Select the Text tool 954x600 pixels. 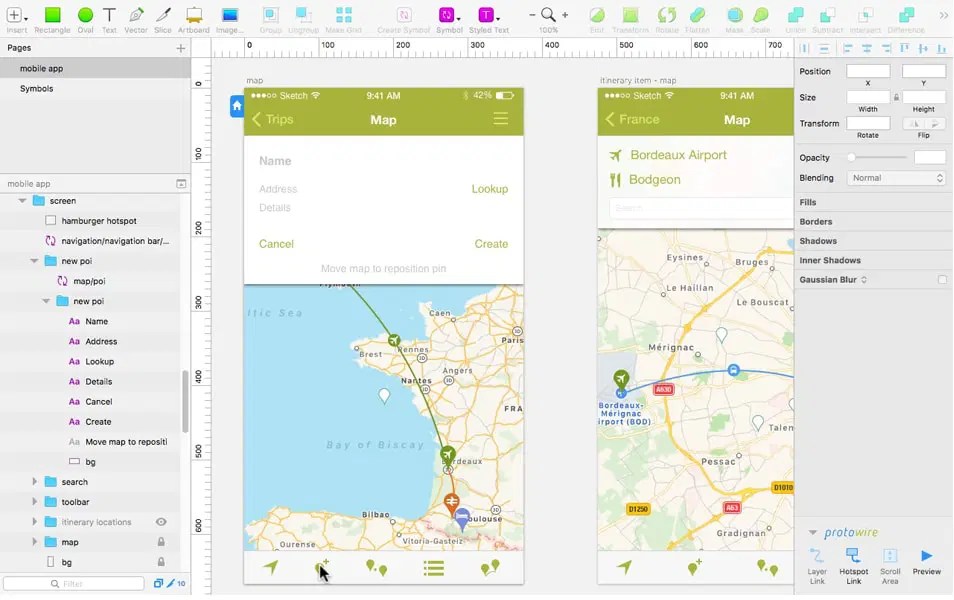tap(109, 15)
